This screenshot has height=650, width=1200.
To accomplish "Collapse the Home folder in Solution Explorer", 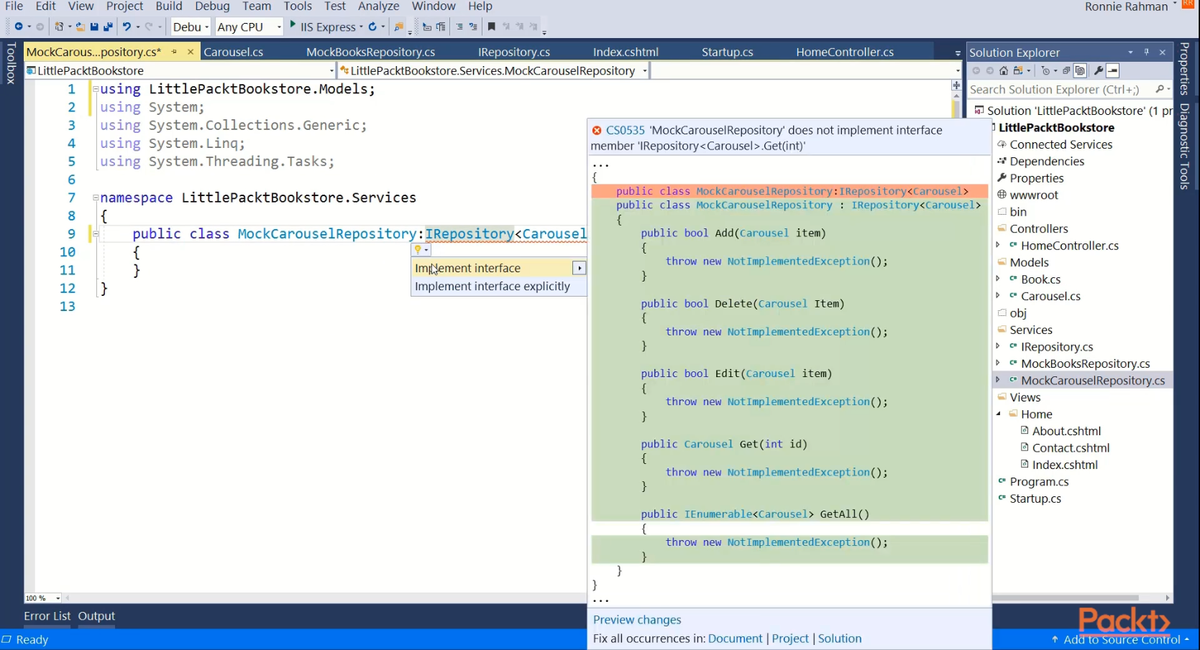I will click(x=998, y=414).
